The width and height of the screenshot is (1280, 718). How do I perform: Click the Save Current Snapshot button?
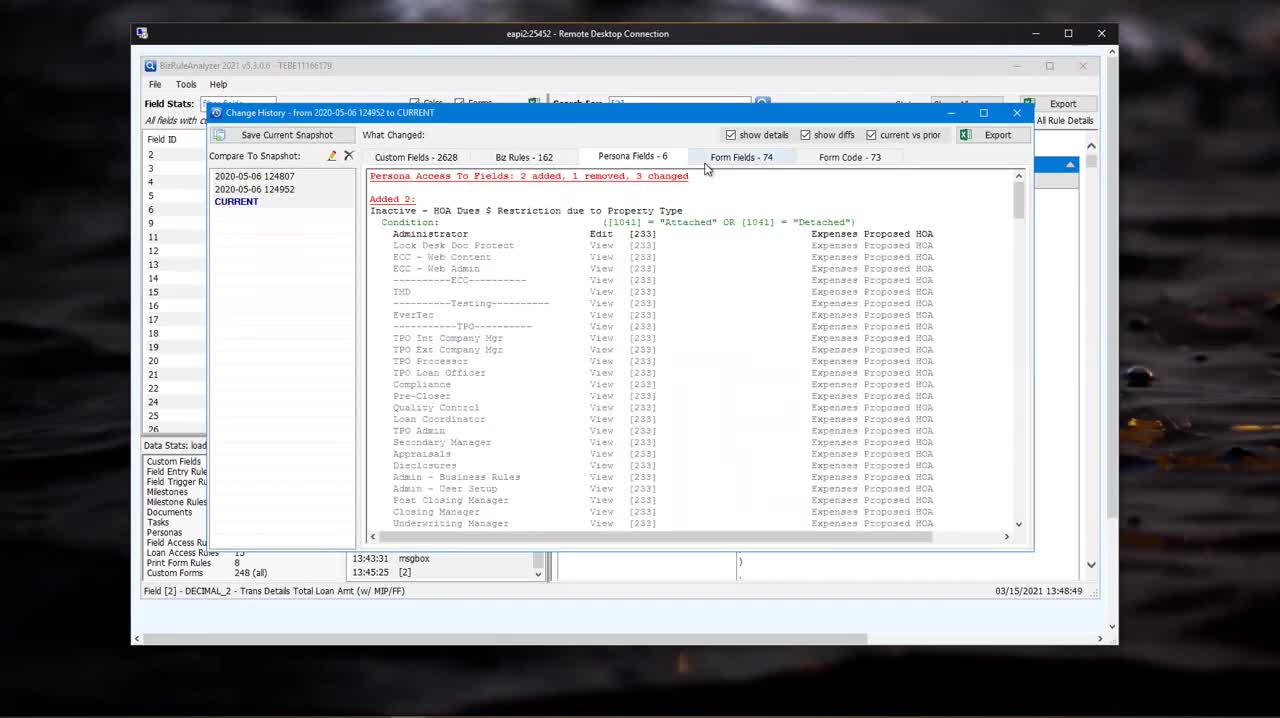(x=283, y=135)
